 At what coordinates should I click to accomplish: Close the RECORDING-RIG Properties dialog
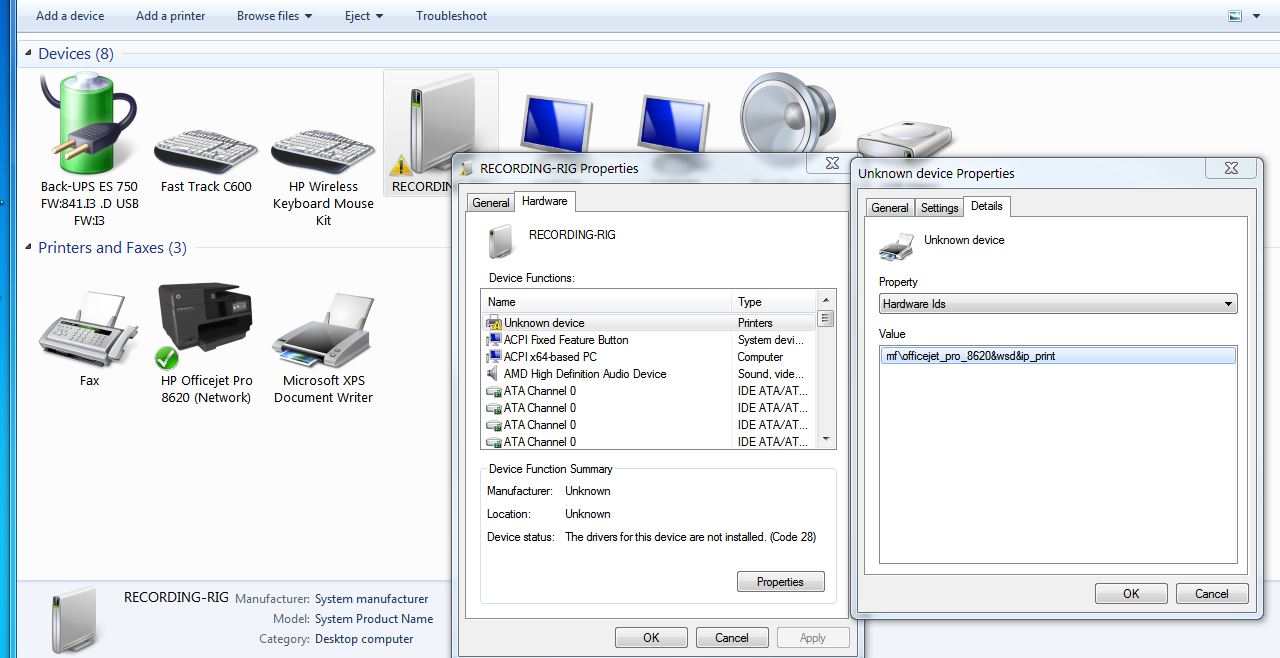tap(831, 162)
